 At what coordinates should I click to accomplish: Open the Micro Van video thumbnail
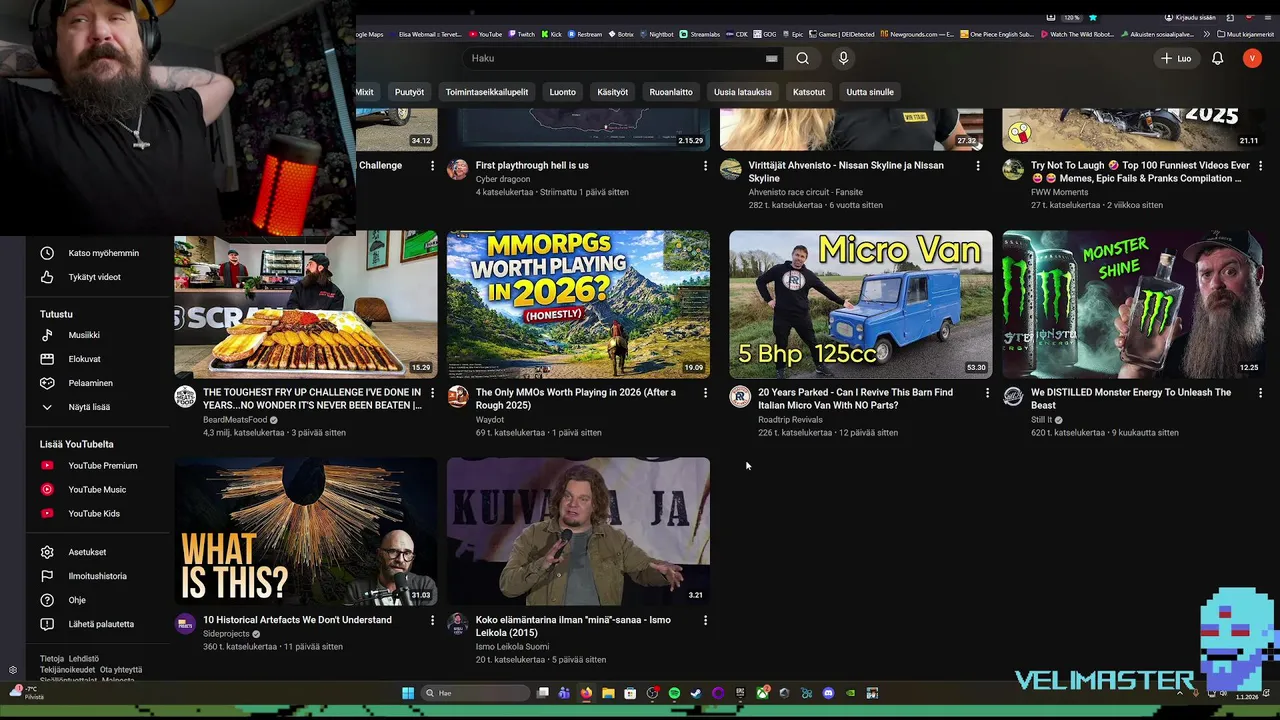[860, 304]
